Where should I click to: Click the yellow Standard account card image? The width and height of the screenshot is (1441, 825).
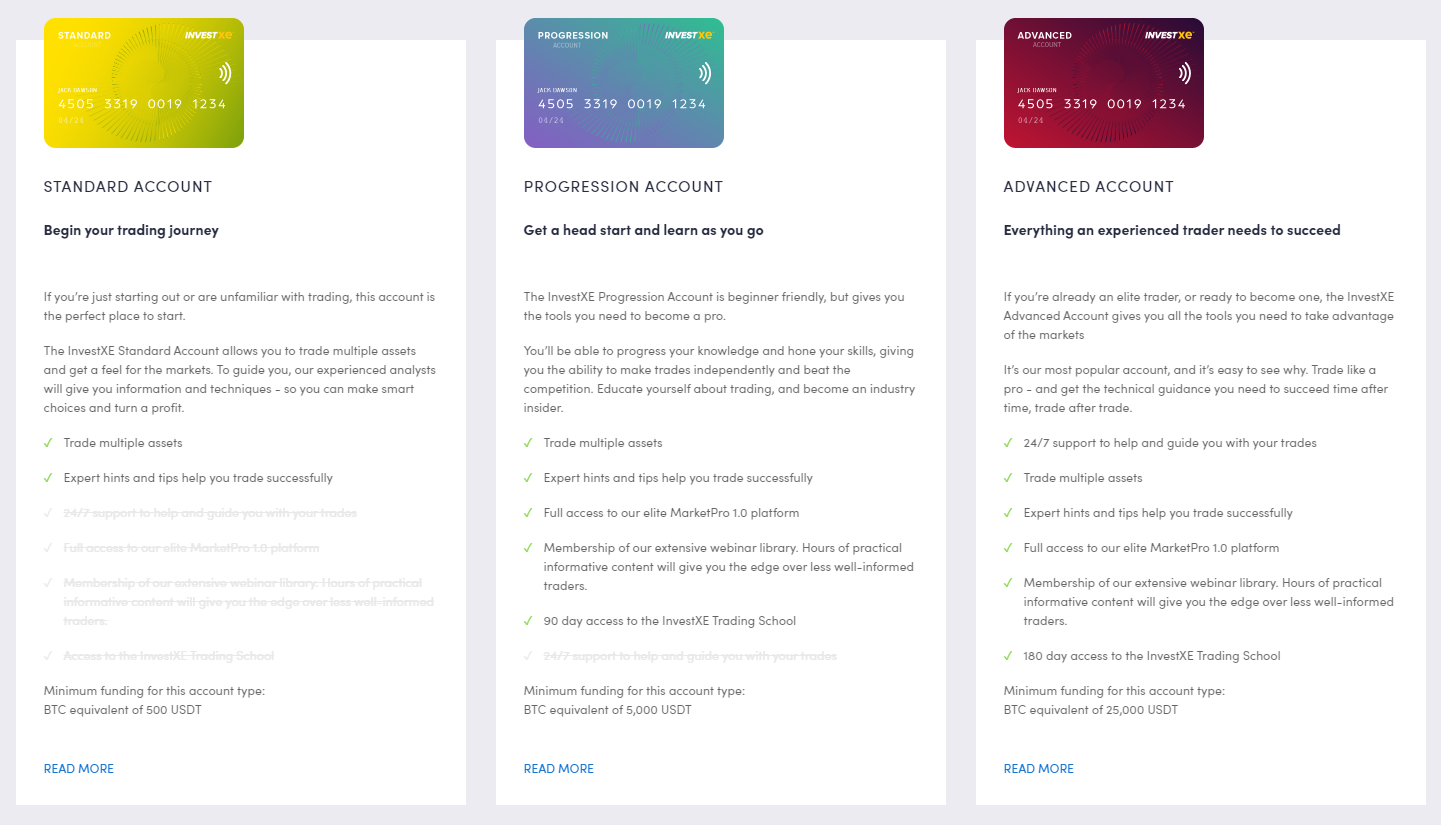tap(144, 83)
